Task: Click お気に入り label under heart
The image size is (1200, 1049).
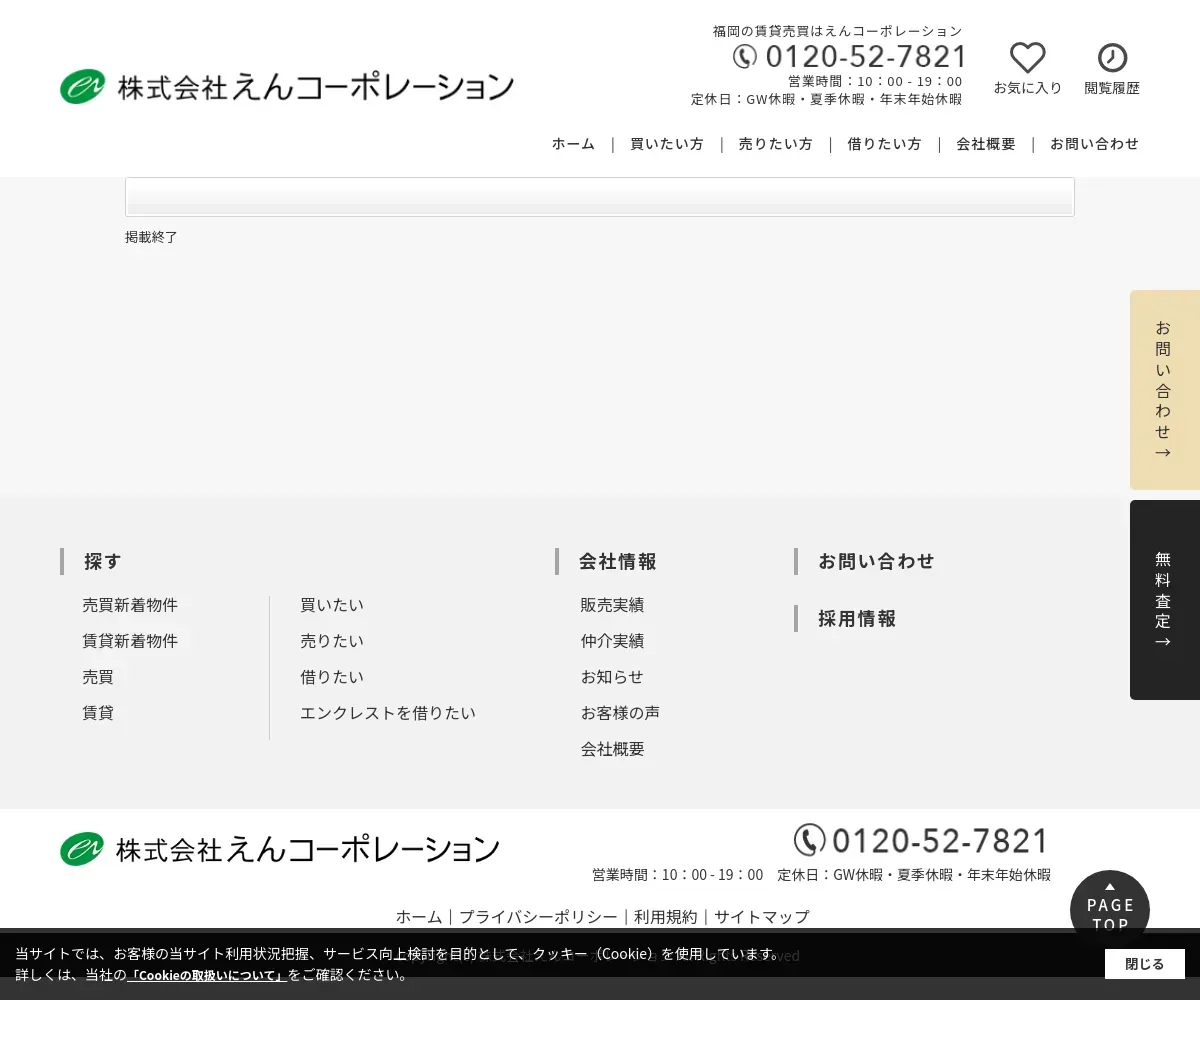Action: [x=1028, y=88]
